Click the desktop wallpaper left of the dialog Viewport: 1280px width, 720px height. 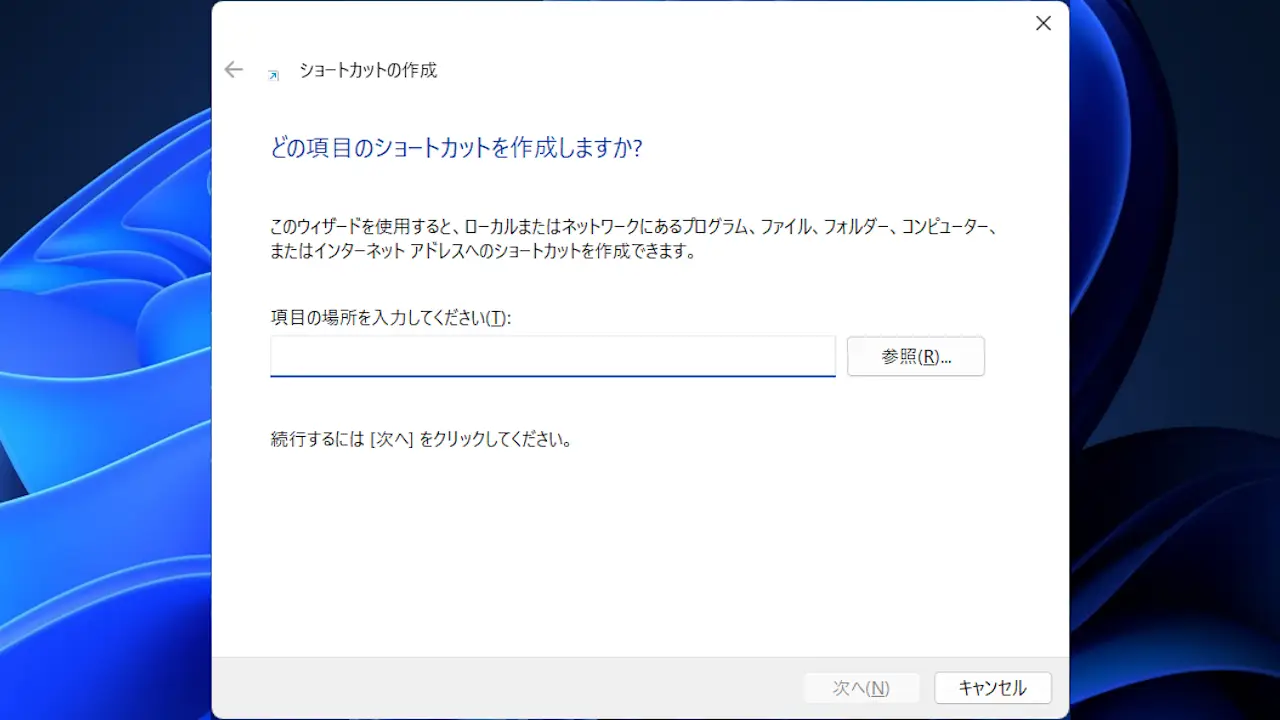(100, 400)
